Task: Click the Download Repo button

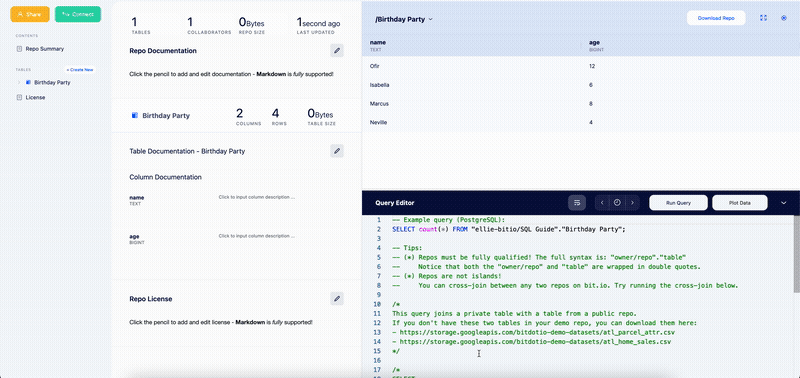Action: 716,18
